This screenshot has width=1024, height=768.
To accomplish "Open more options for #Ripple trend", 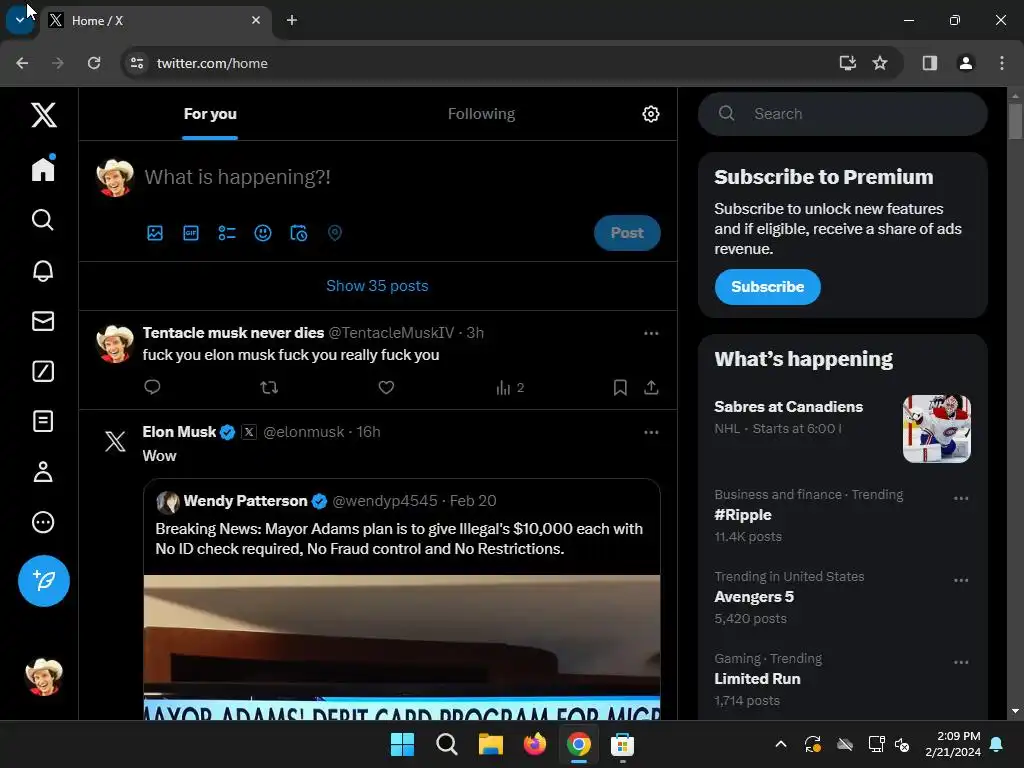I will (961, 498).
